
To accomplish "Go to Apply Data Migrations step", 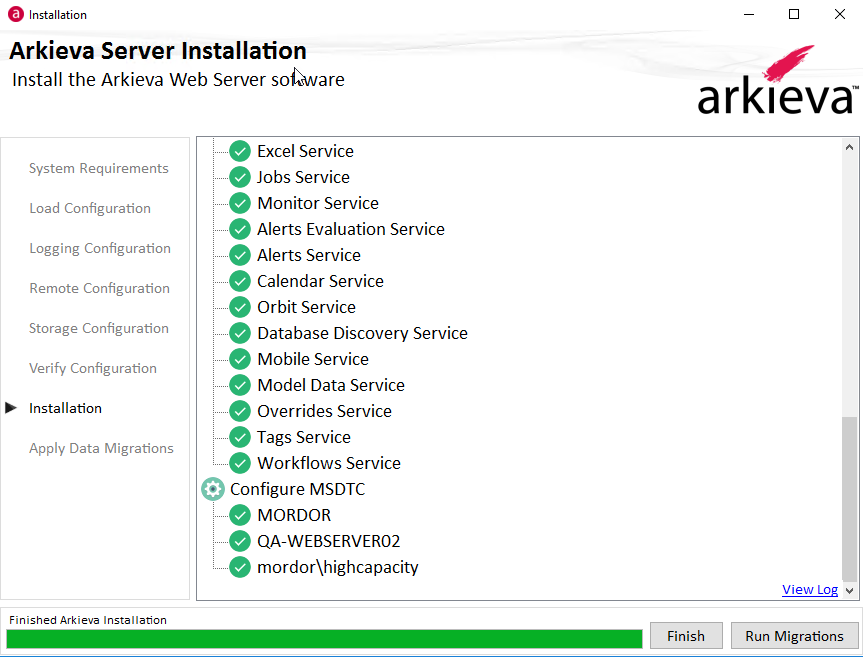I will click(x=101, y=448).
